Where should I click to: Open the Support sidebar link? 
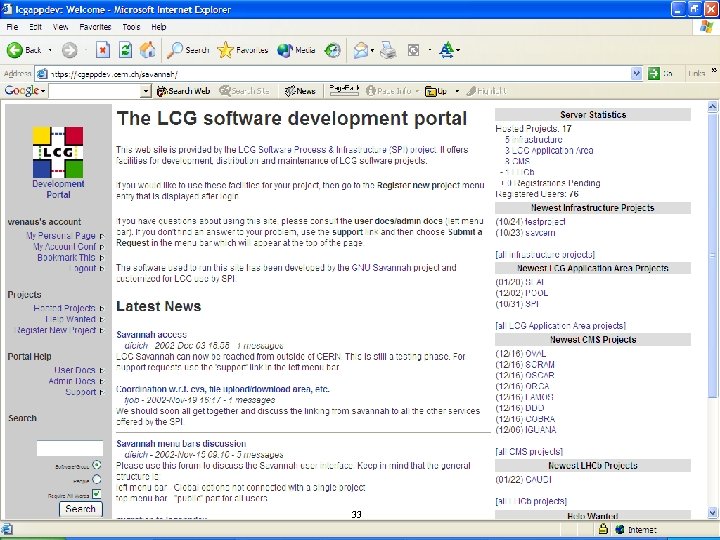point(81,392)
